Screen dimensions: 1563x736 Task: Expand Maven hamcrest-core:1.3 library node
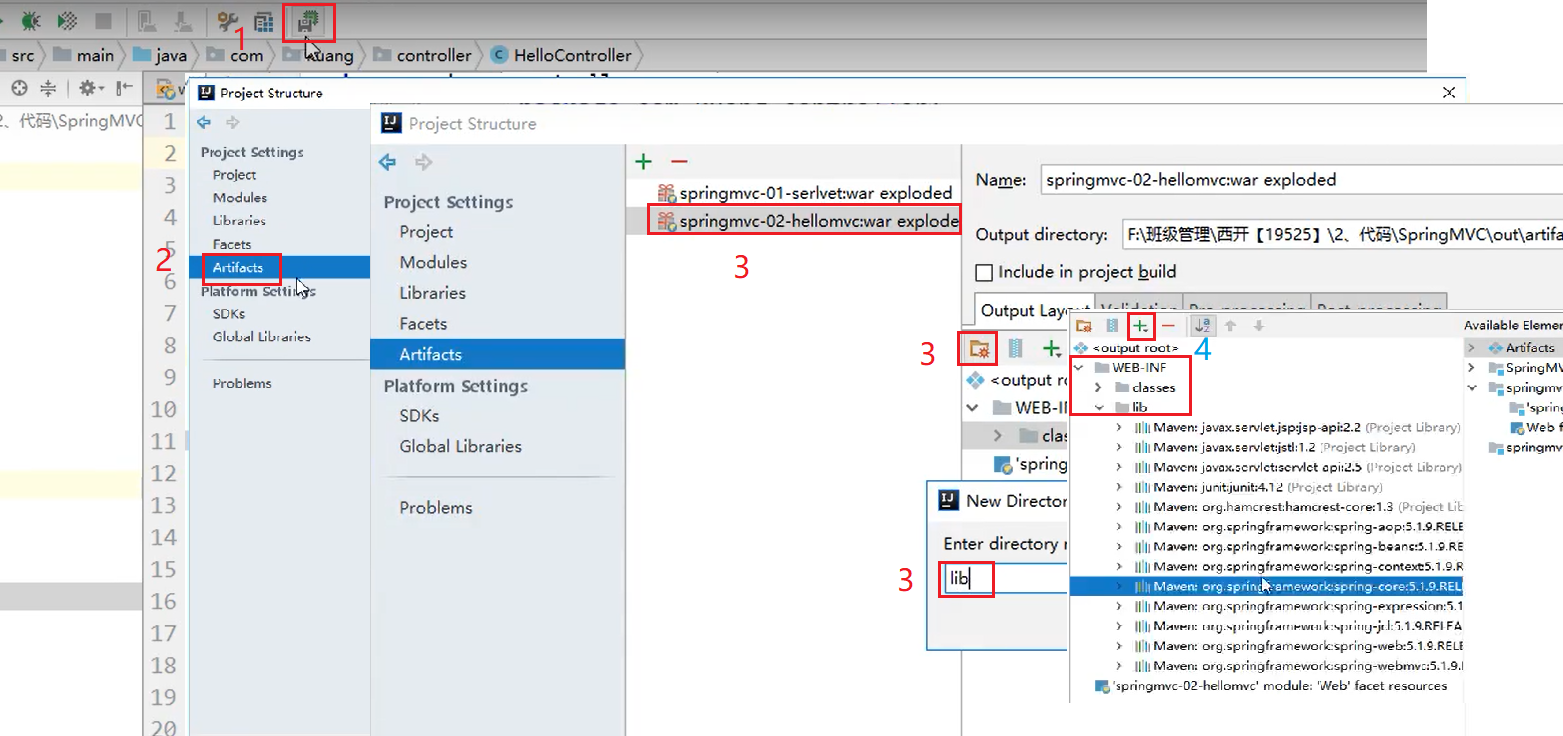[x=1118, y=507]
